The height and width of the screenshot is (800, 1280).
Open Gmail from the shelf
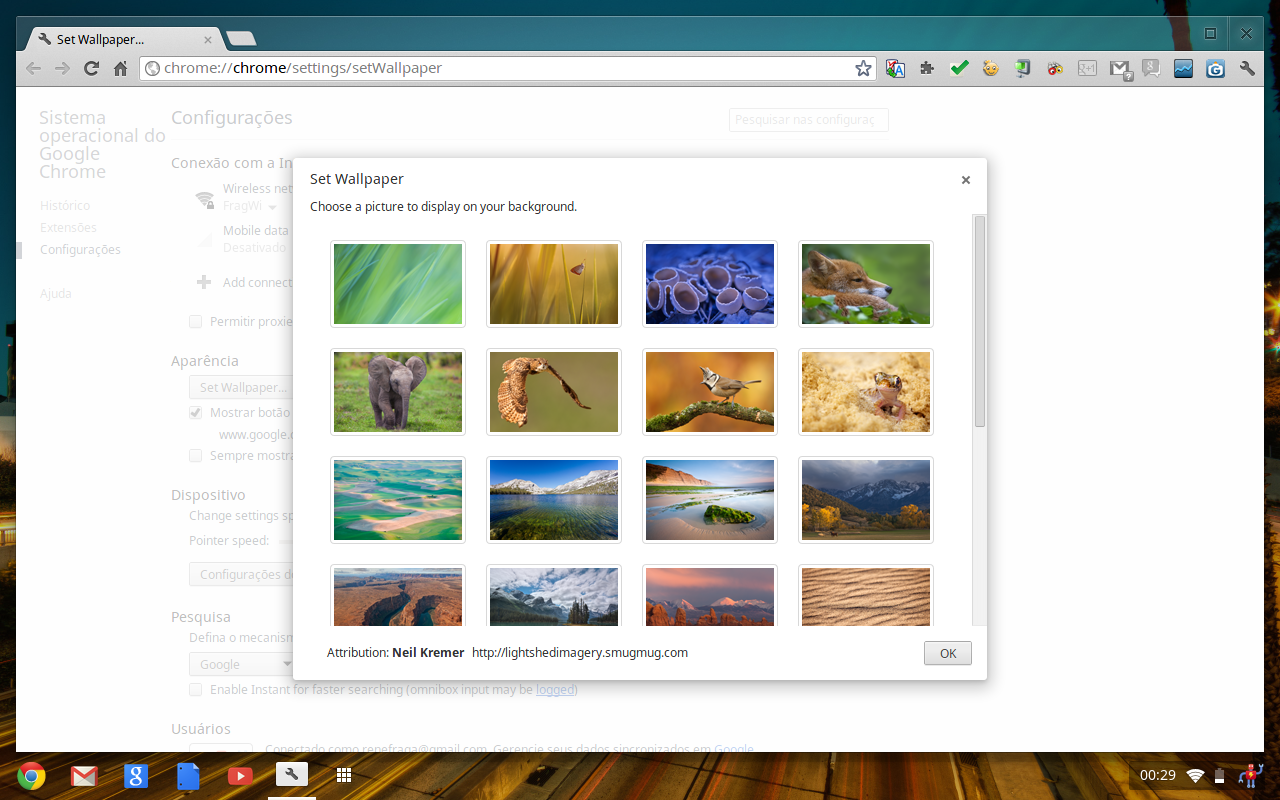coord(83,775)
